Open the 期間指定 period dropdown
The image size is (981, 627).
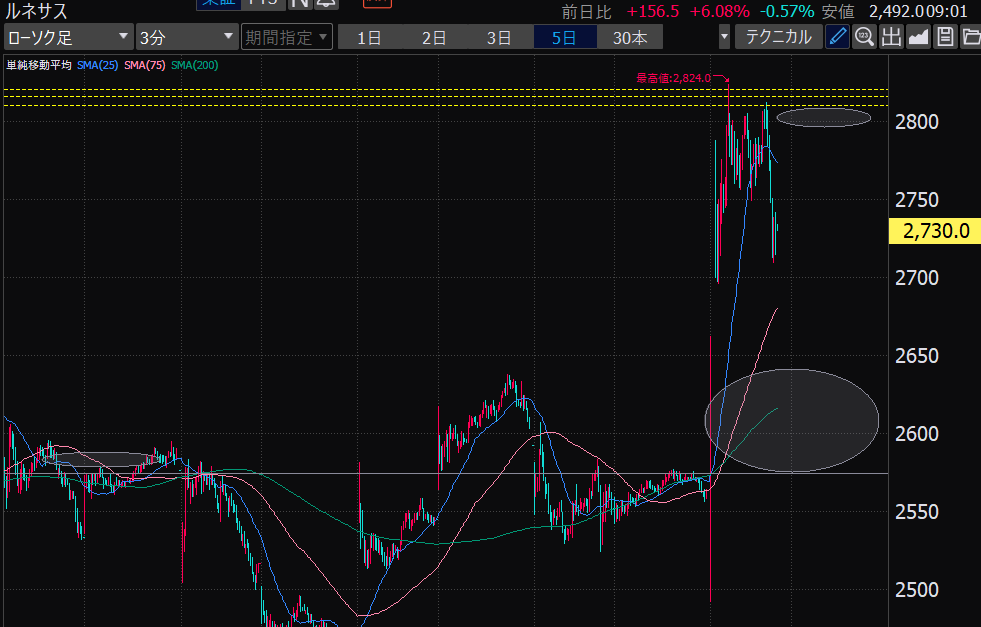point(286,38)
